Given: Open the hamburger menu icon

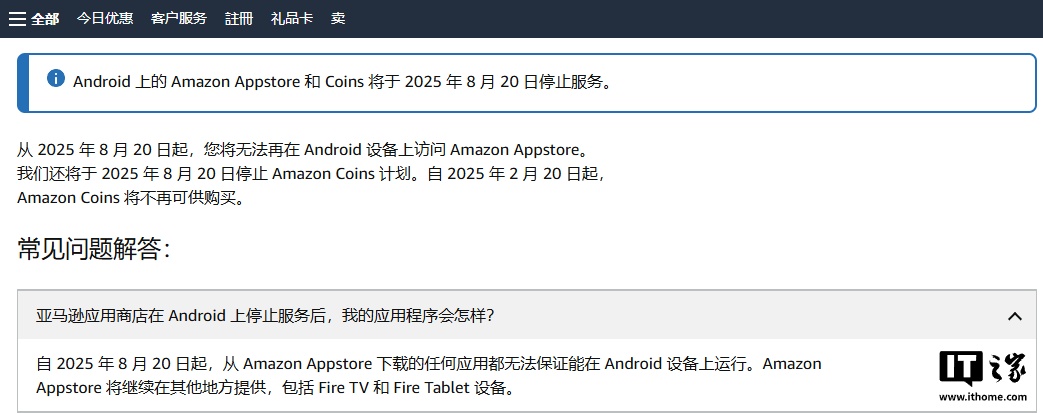Looking at the screenshot, I should click(17, 19).
